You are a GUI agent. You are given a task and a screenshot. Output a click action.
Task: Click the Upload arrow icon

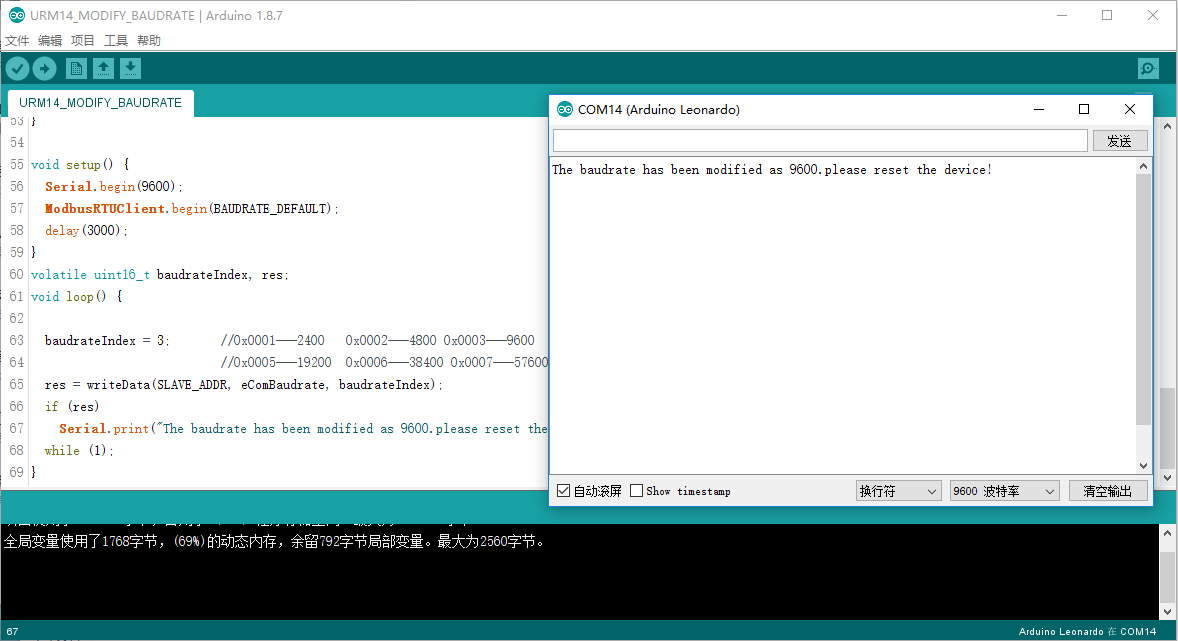click(44, 69)
